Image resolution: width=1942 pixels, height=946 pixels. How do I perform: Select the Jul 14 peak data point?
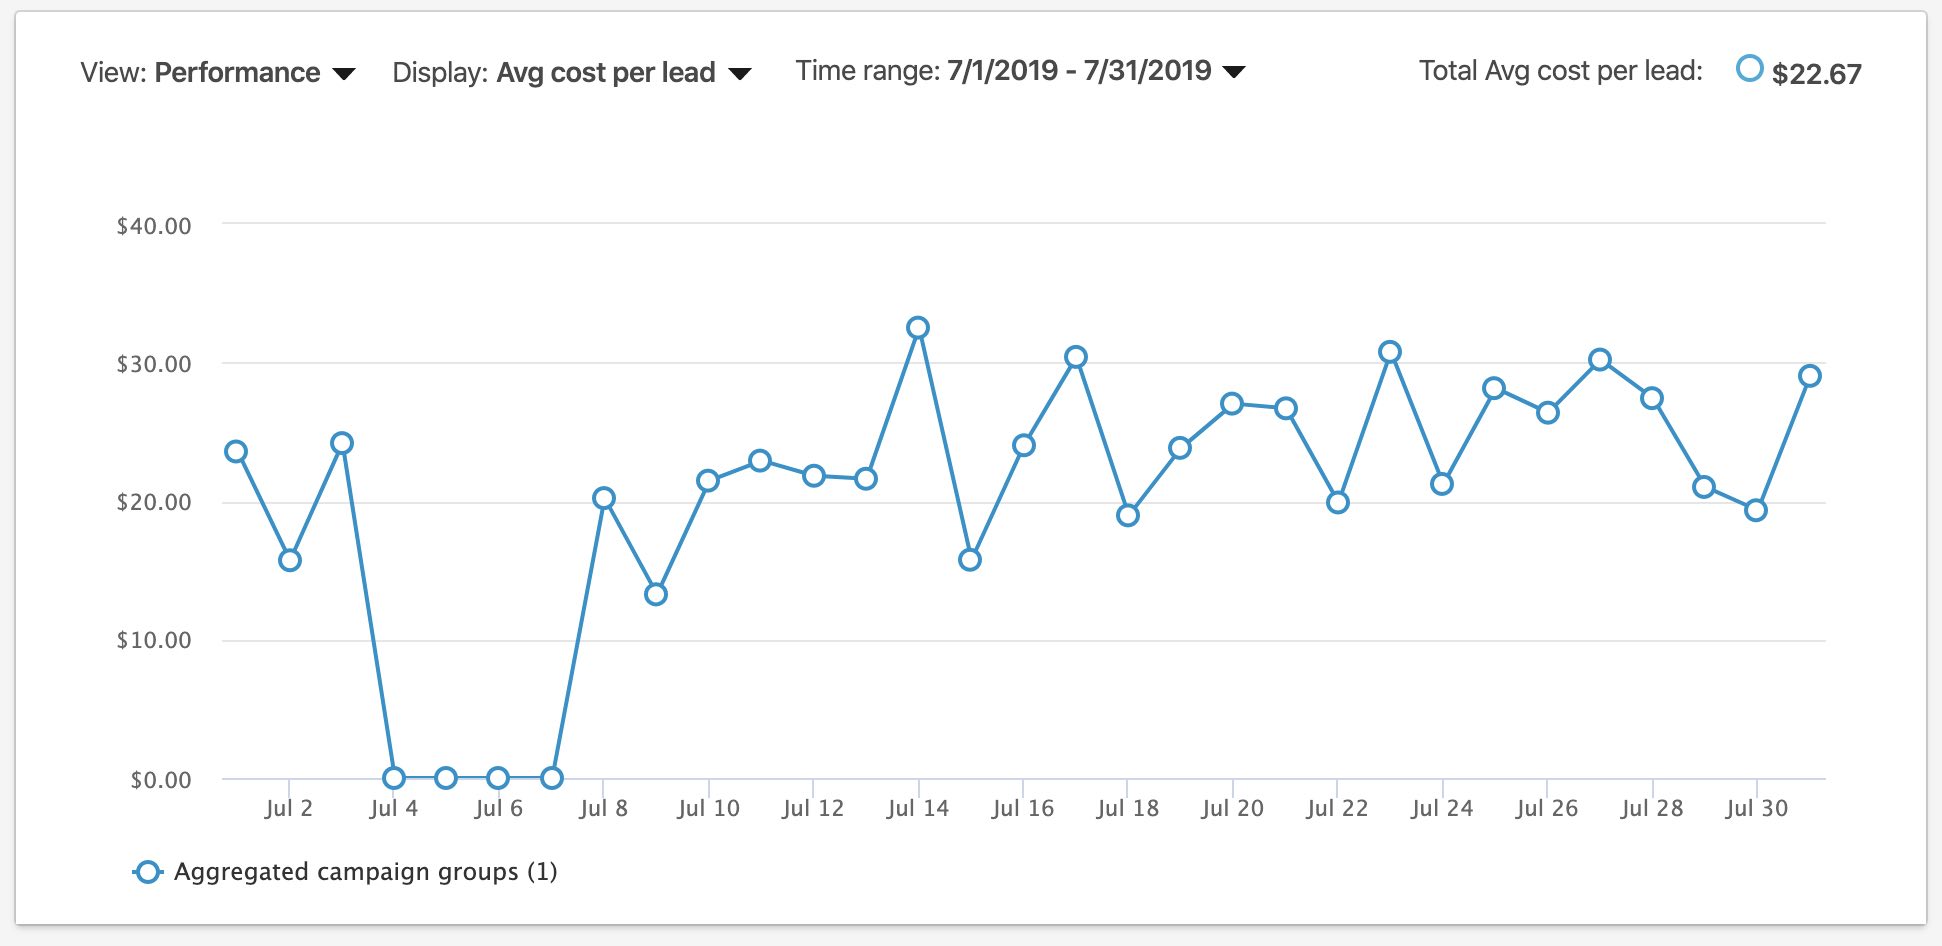click(918, 328)
